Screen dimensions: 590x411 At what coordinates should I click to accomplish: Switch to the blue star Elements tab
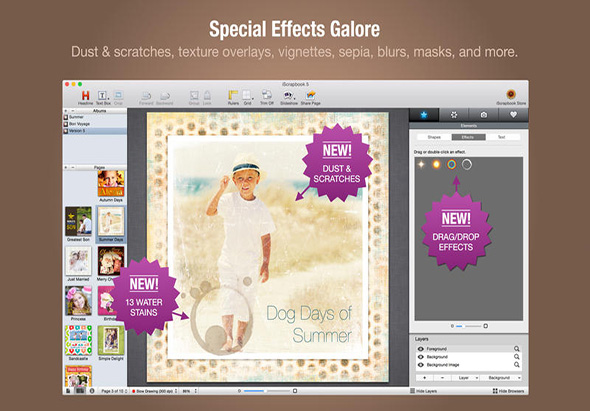click(x=424, y=115)
